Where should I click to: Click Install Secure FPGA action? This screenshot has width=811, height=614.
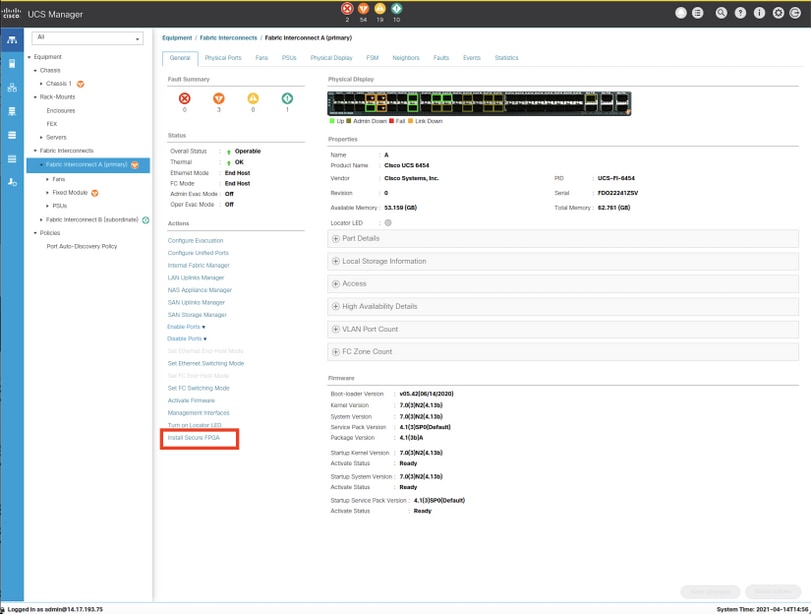(194, 438)
